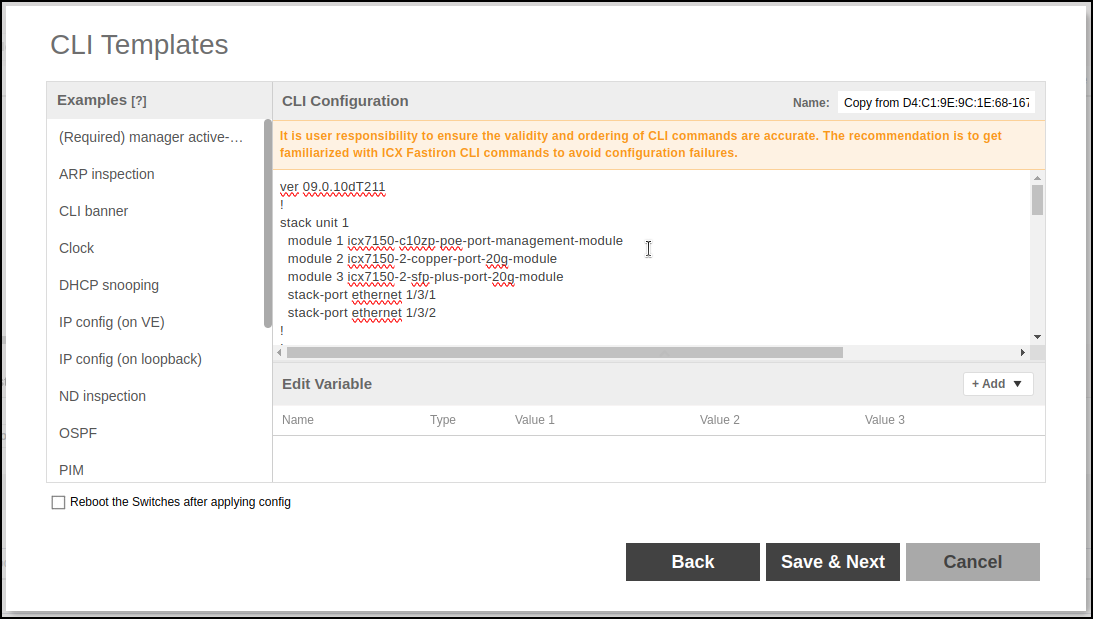Click 'stack-port ethernet 1/3/2' line
1093x619 pixels.
(x=362, y=314)
